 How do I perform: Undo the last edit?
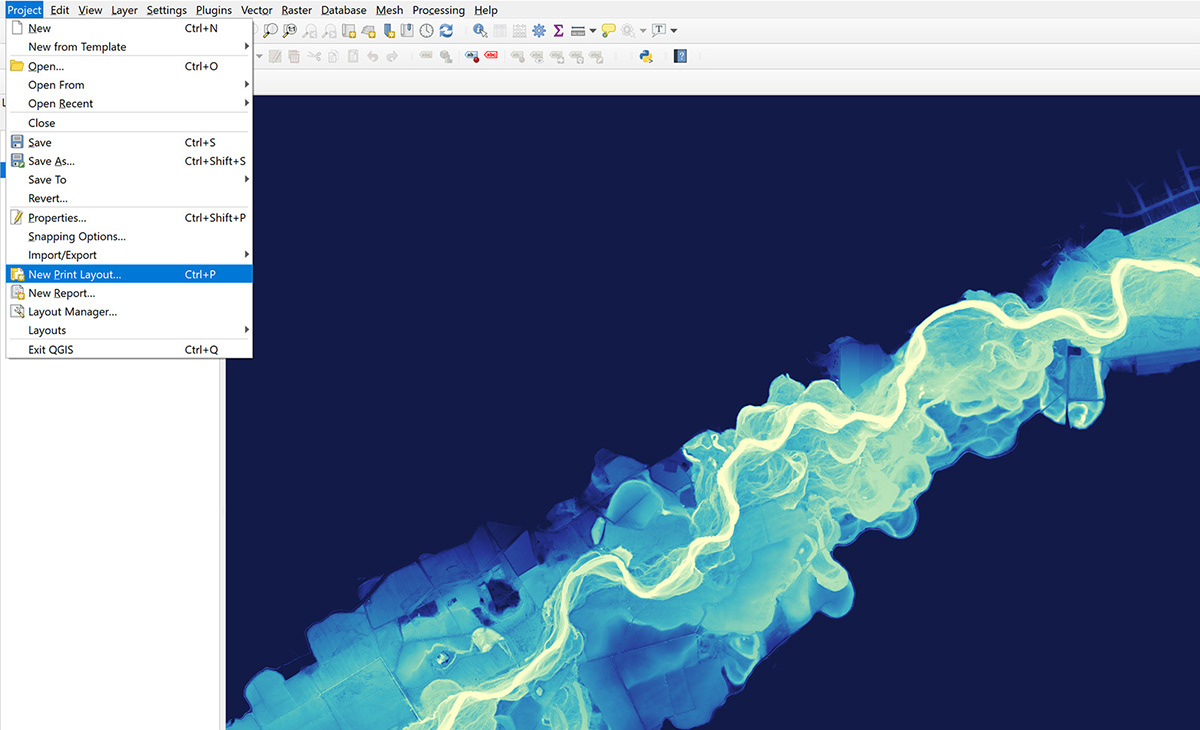point(372,56)
